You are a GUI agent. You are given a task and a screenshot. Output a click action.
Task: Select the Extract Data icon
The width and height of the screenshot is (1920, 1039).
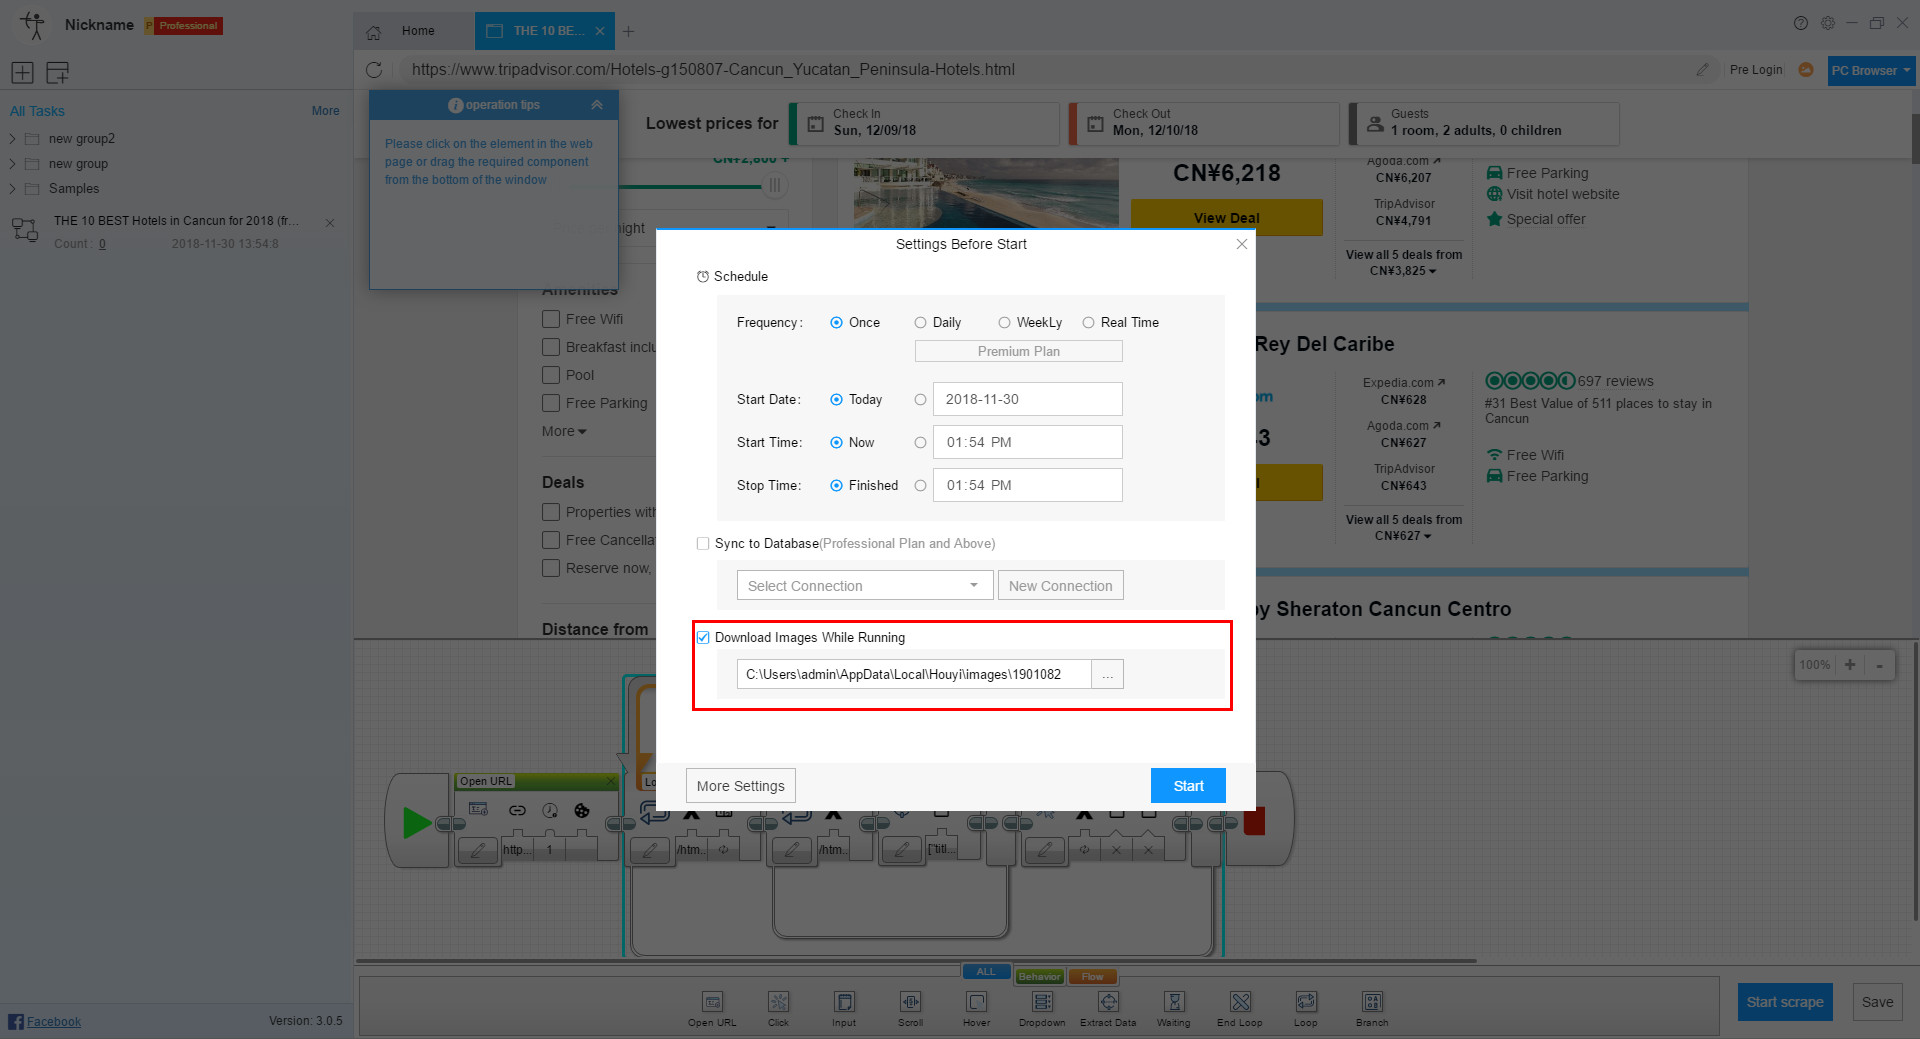(x=1108, y=1007)
